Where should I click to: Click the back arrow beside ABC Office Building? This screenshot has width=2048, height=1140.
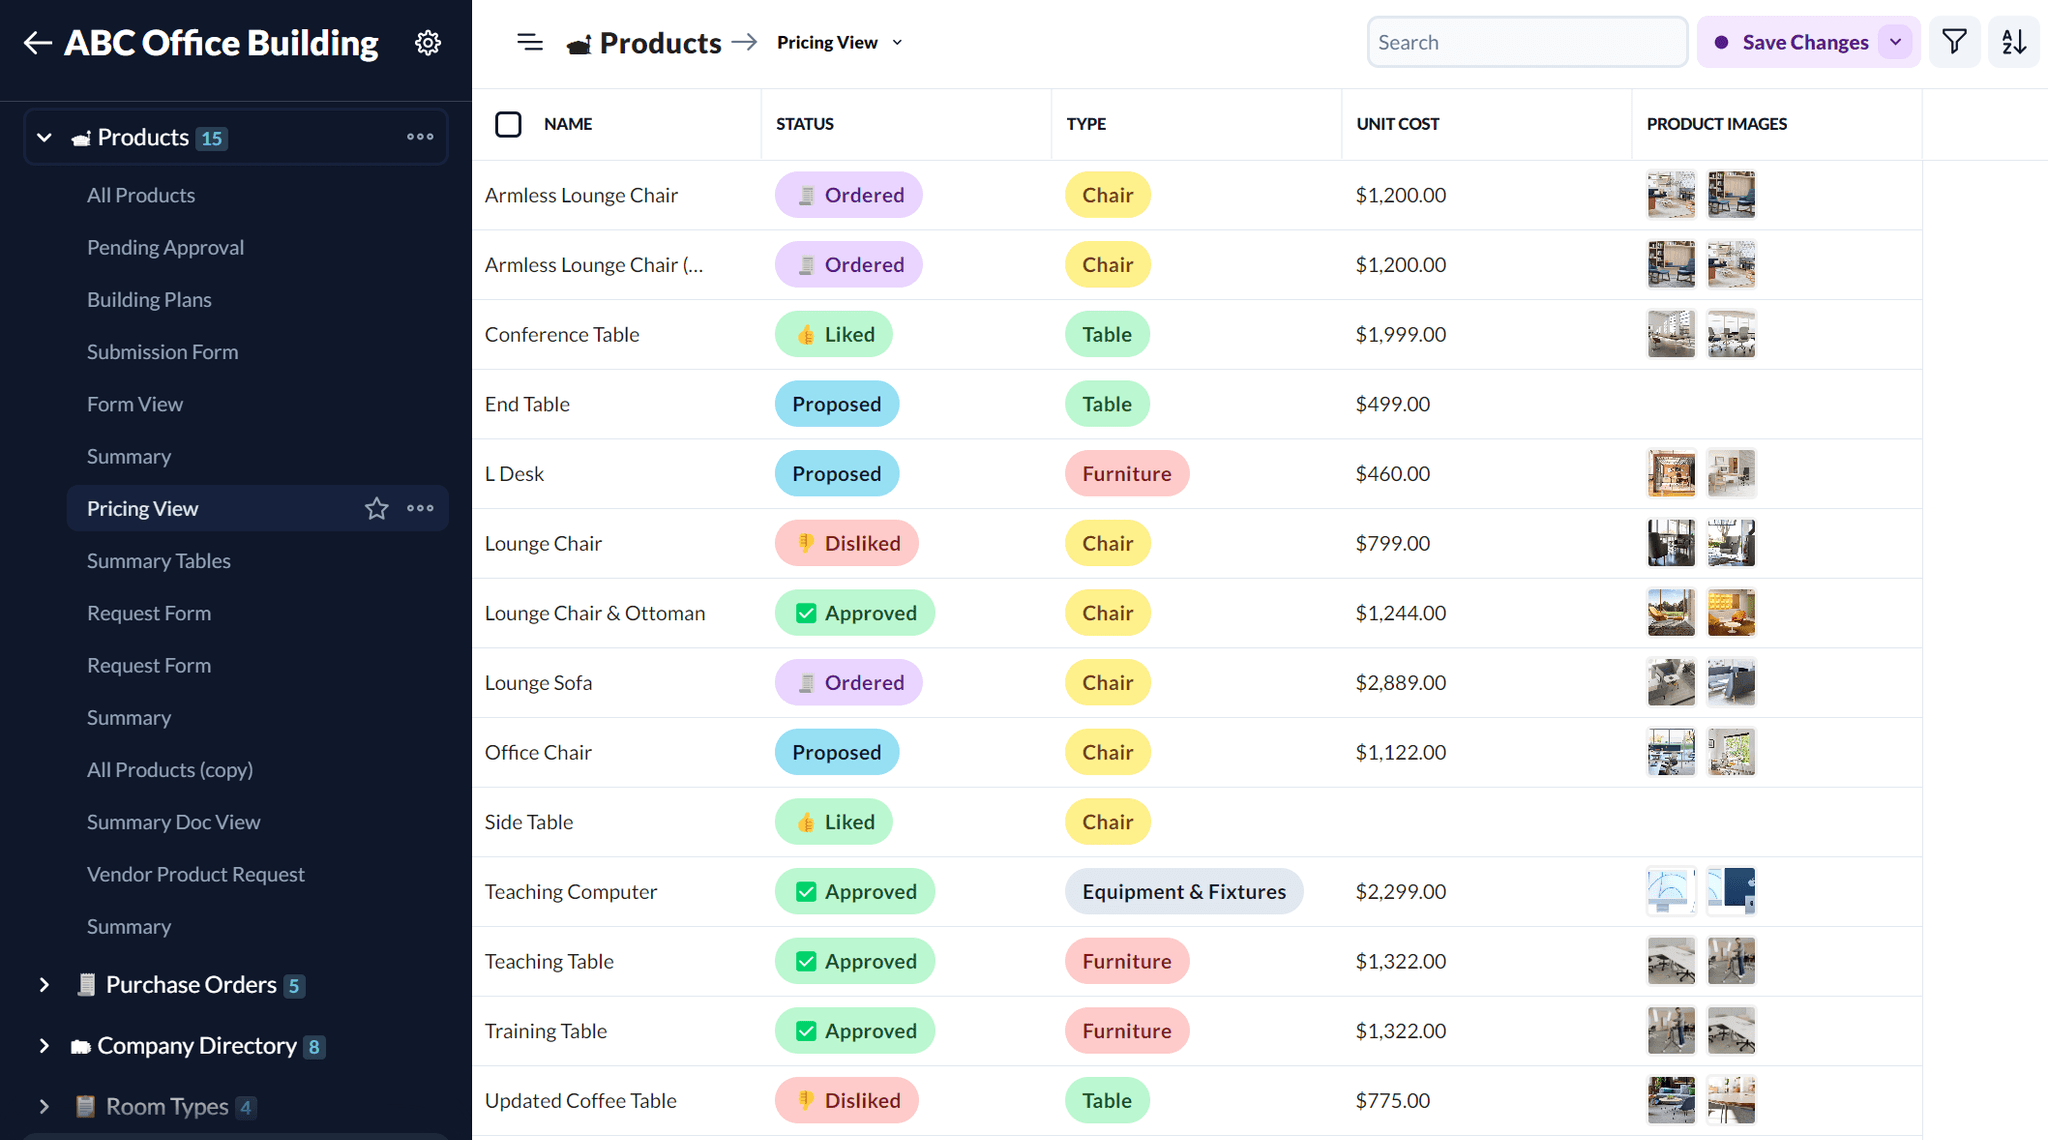(x=37, y=43)
